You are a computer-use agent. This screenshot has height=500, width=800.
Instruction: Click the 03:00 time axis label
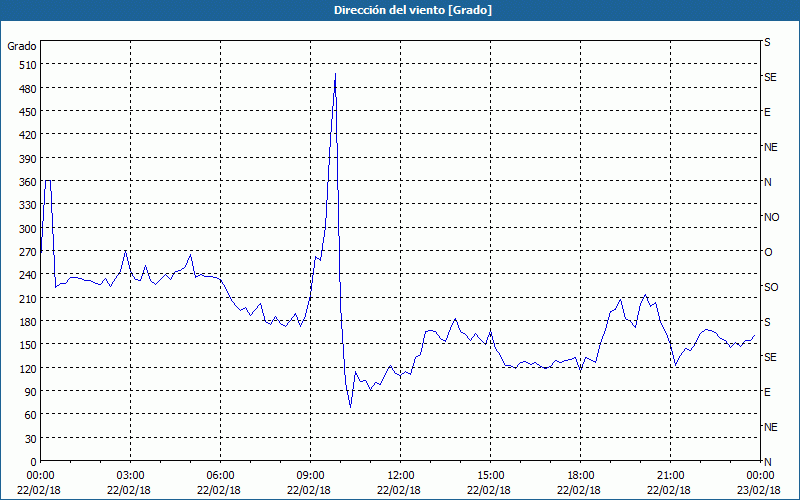130,476
